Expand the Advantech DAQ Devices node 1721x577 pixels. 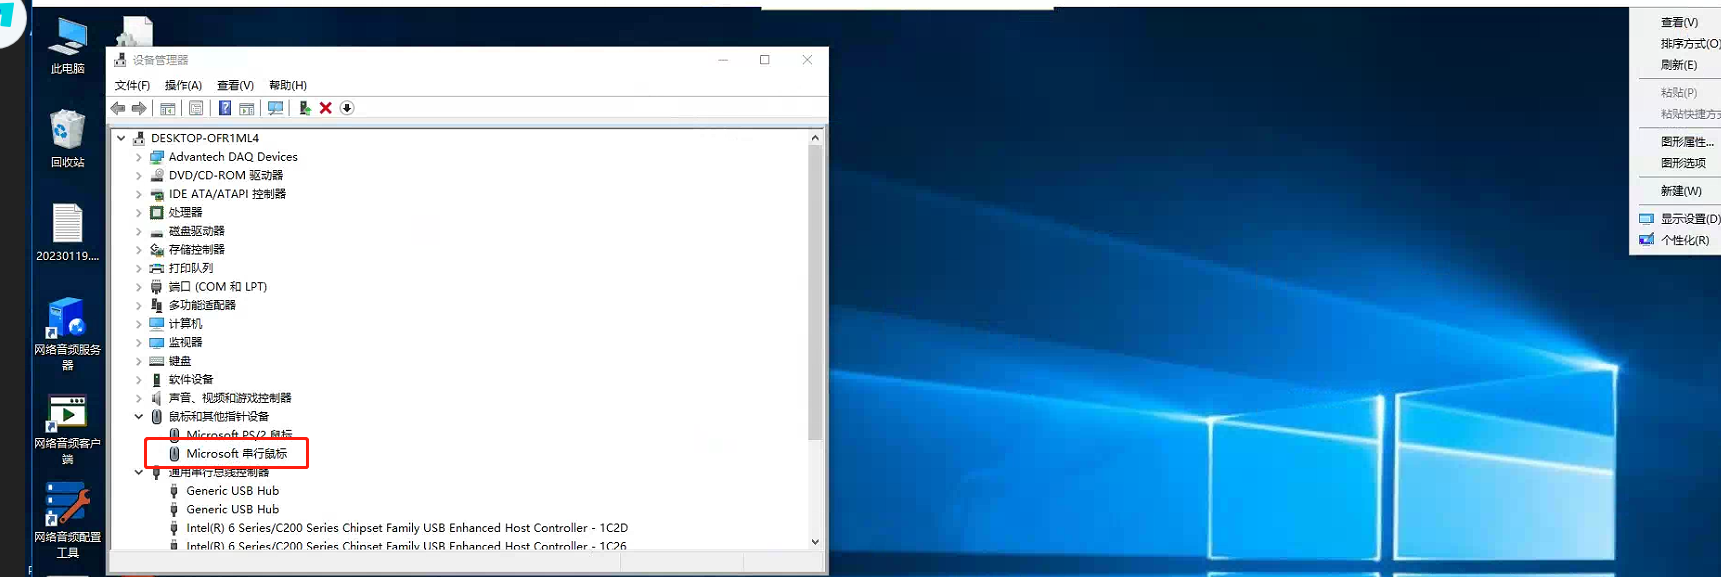pos(139,157)
